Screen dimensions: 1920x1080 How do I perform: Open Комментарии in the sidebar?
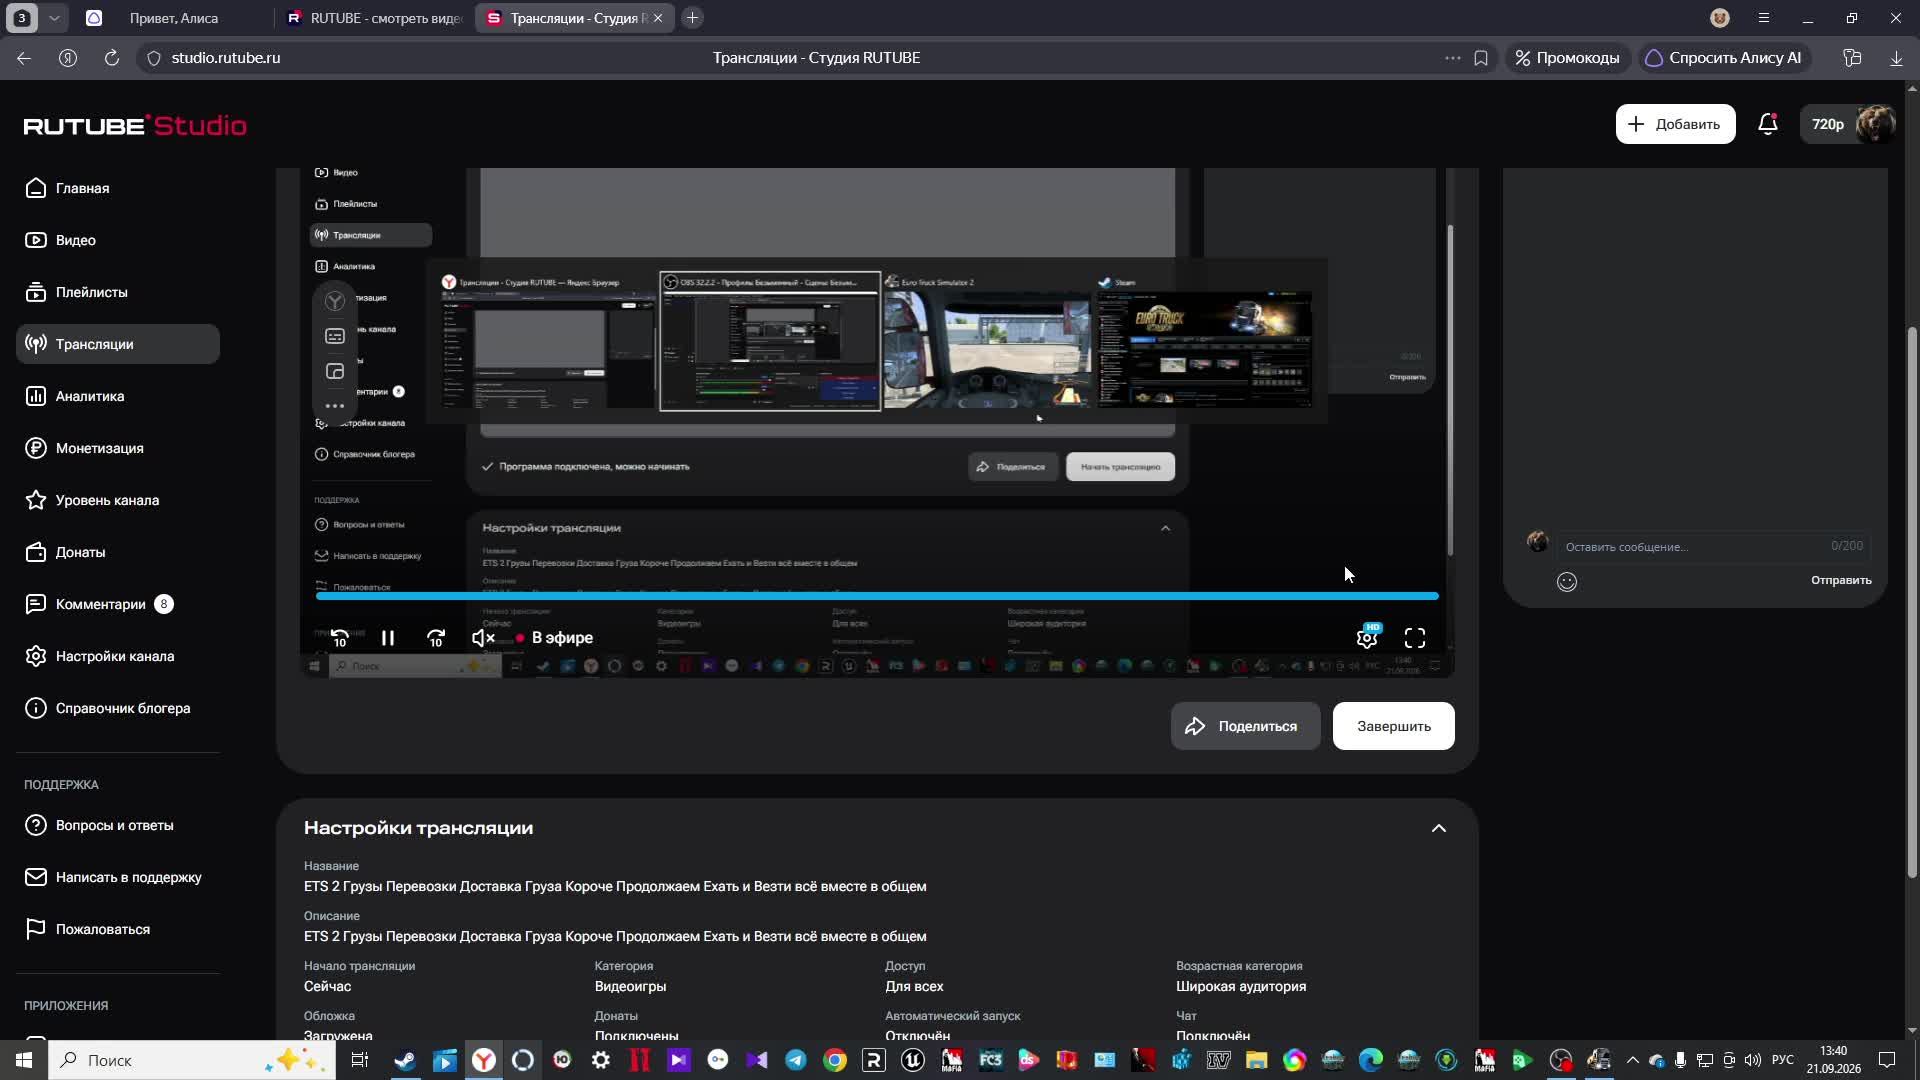click(98, 604)
